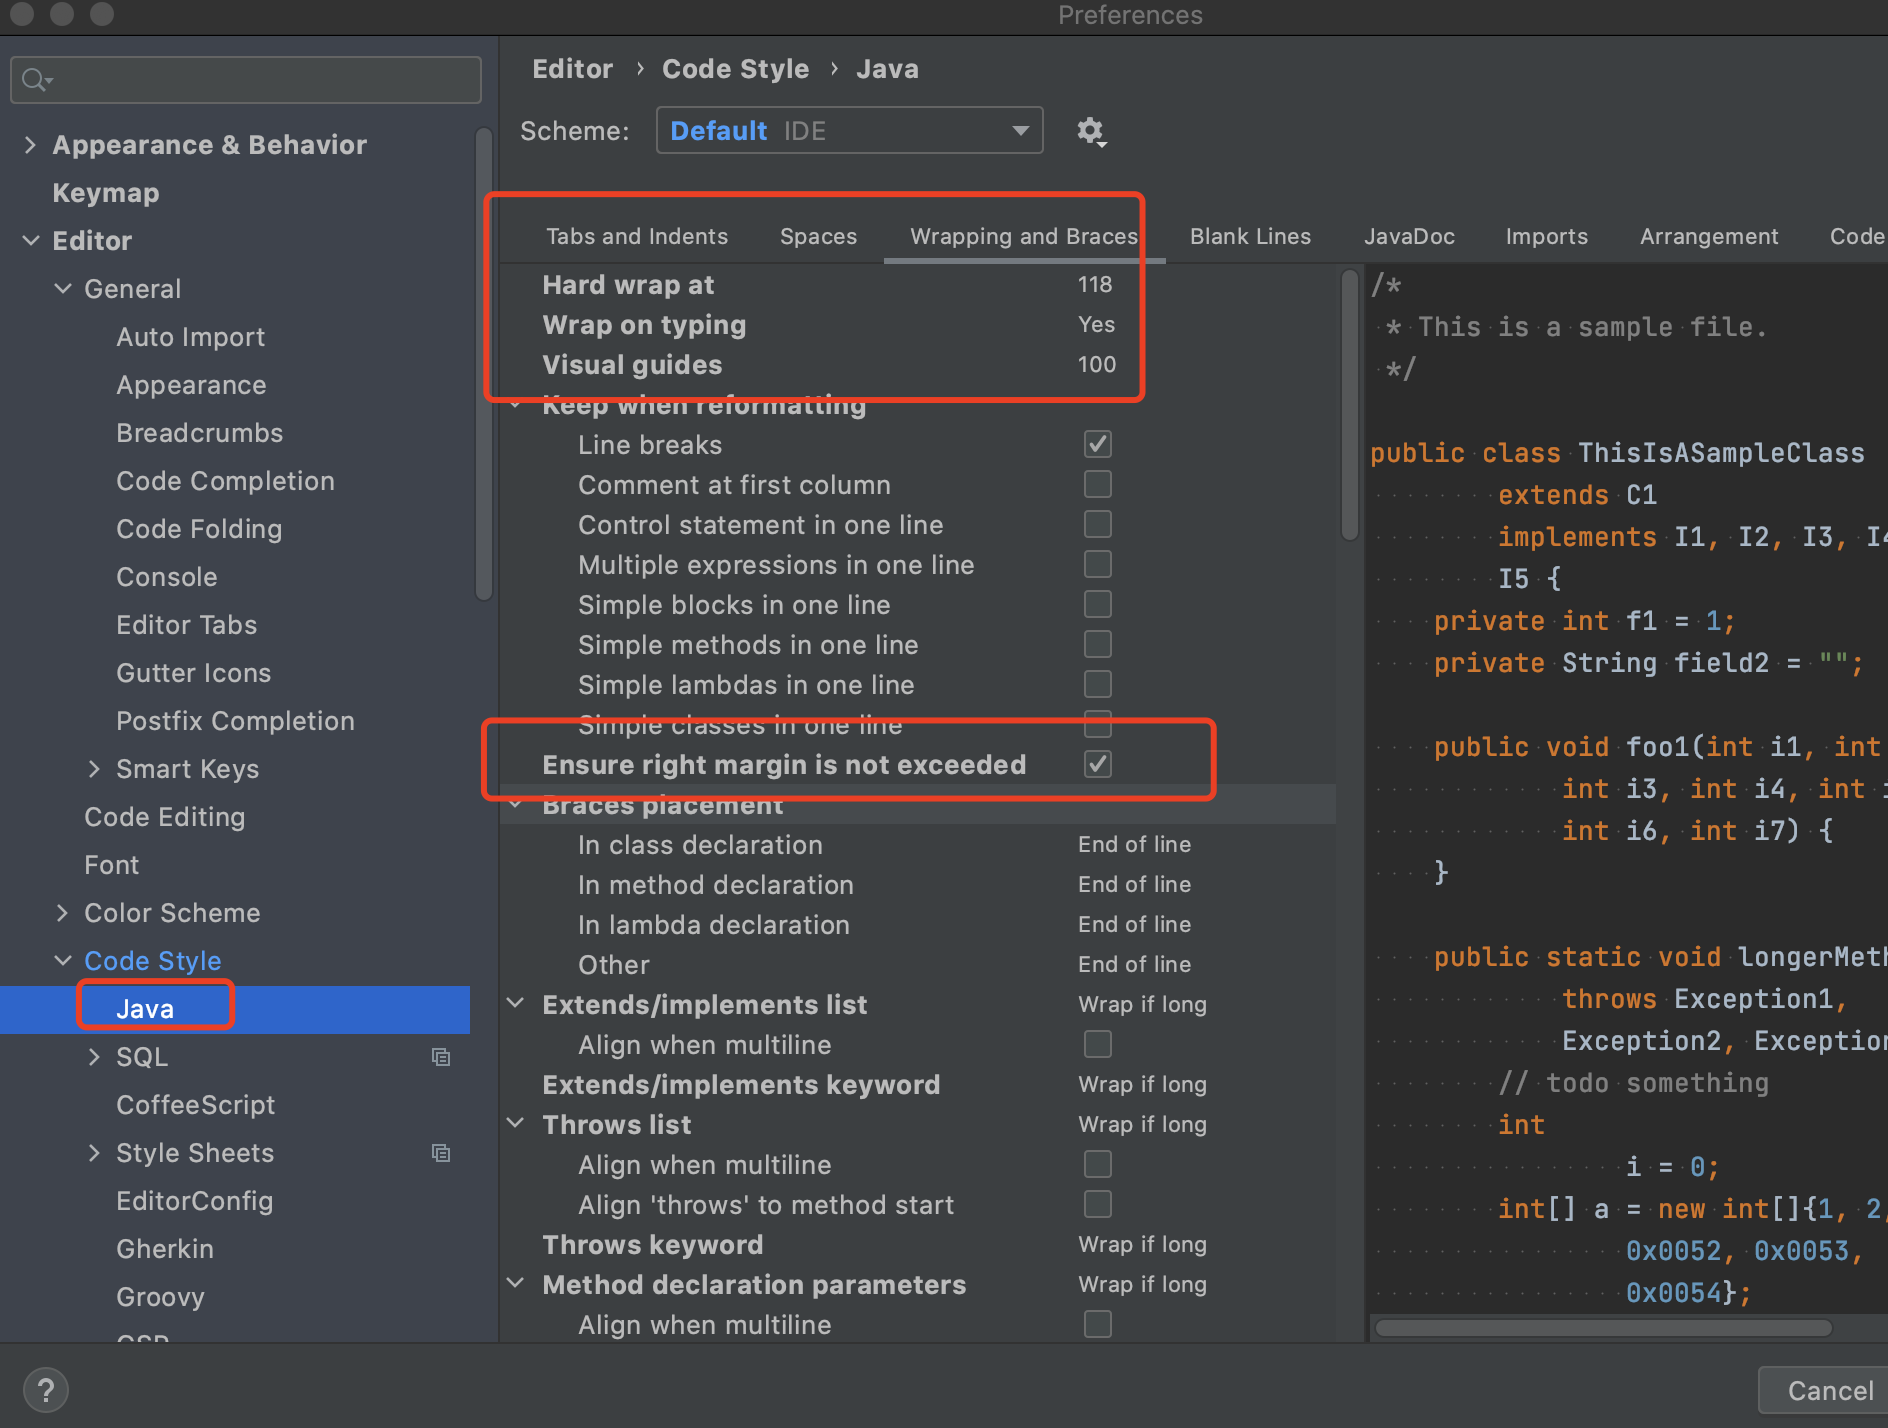Image resolution: width=1888 pixels, height=1428 pixels.
Task: Collapse the Throws list group
Action: coord(516,1123)
